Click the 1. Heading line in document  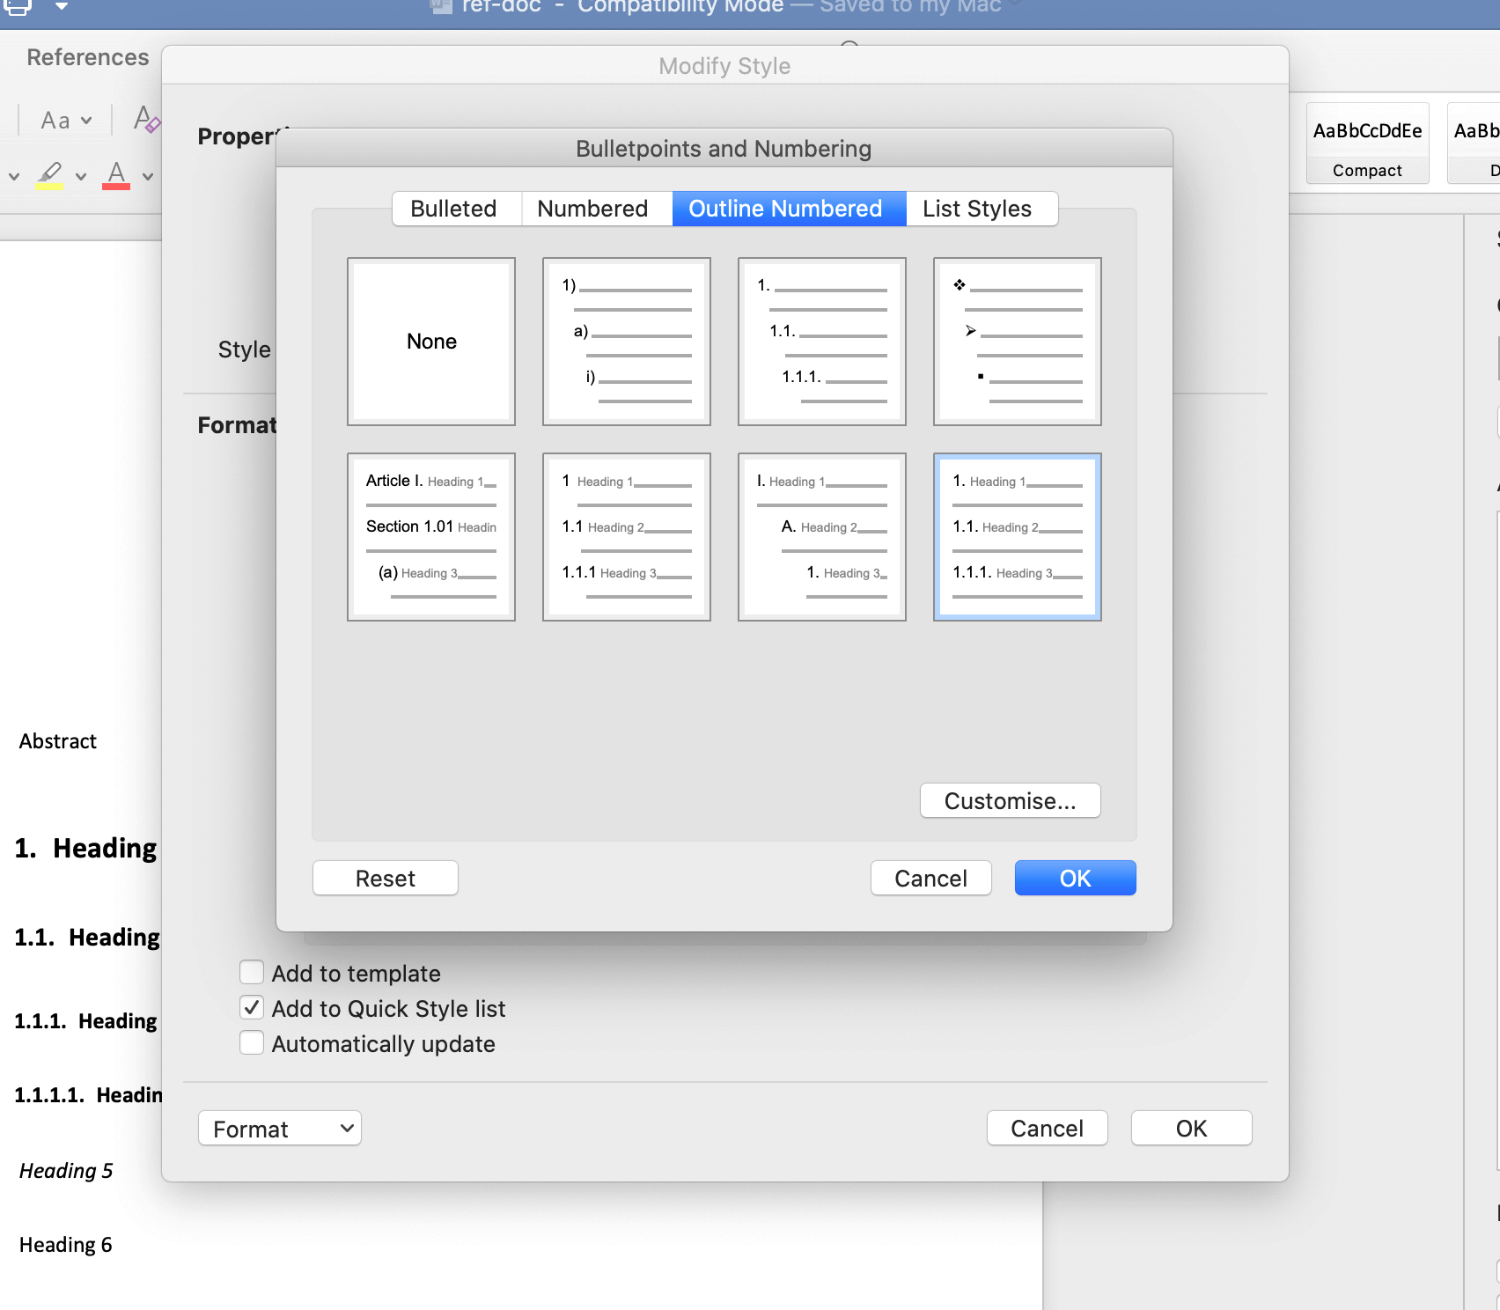[x=86, y=848]
